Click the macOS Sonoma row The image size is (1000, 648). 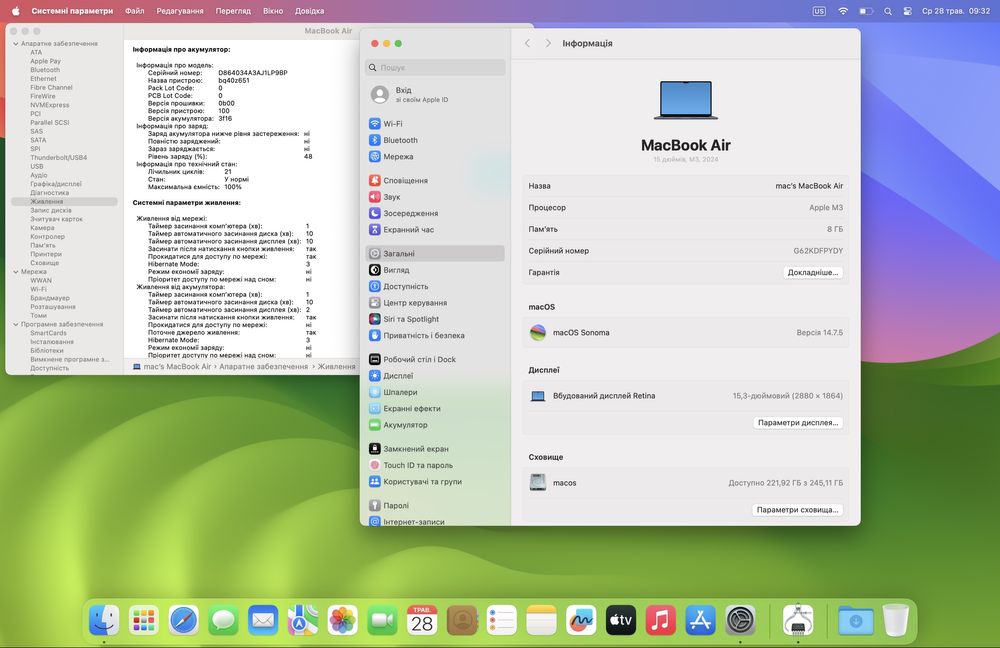coord(686,332)
